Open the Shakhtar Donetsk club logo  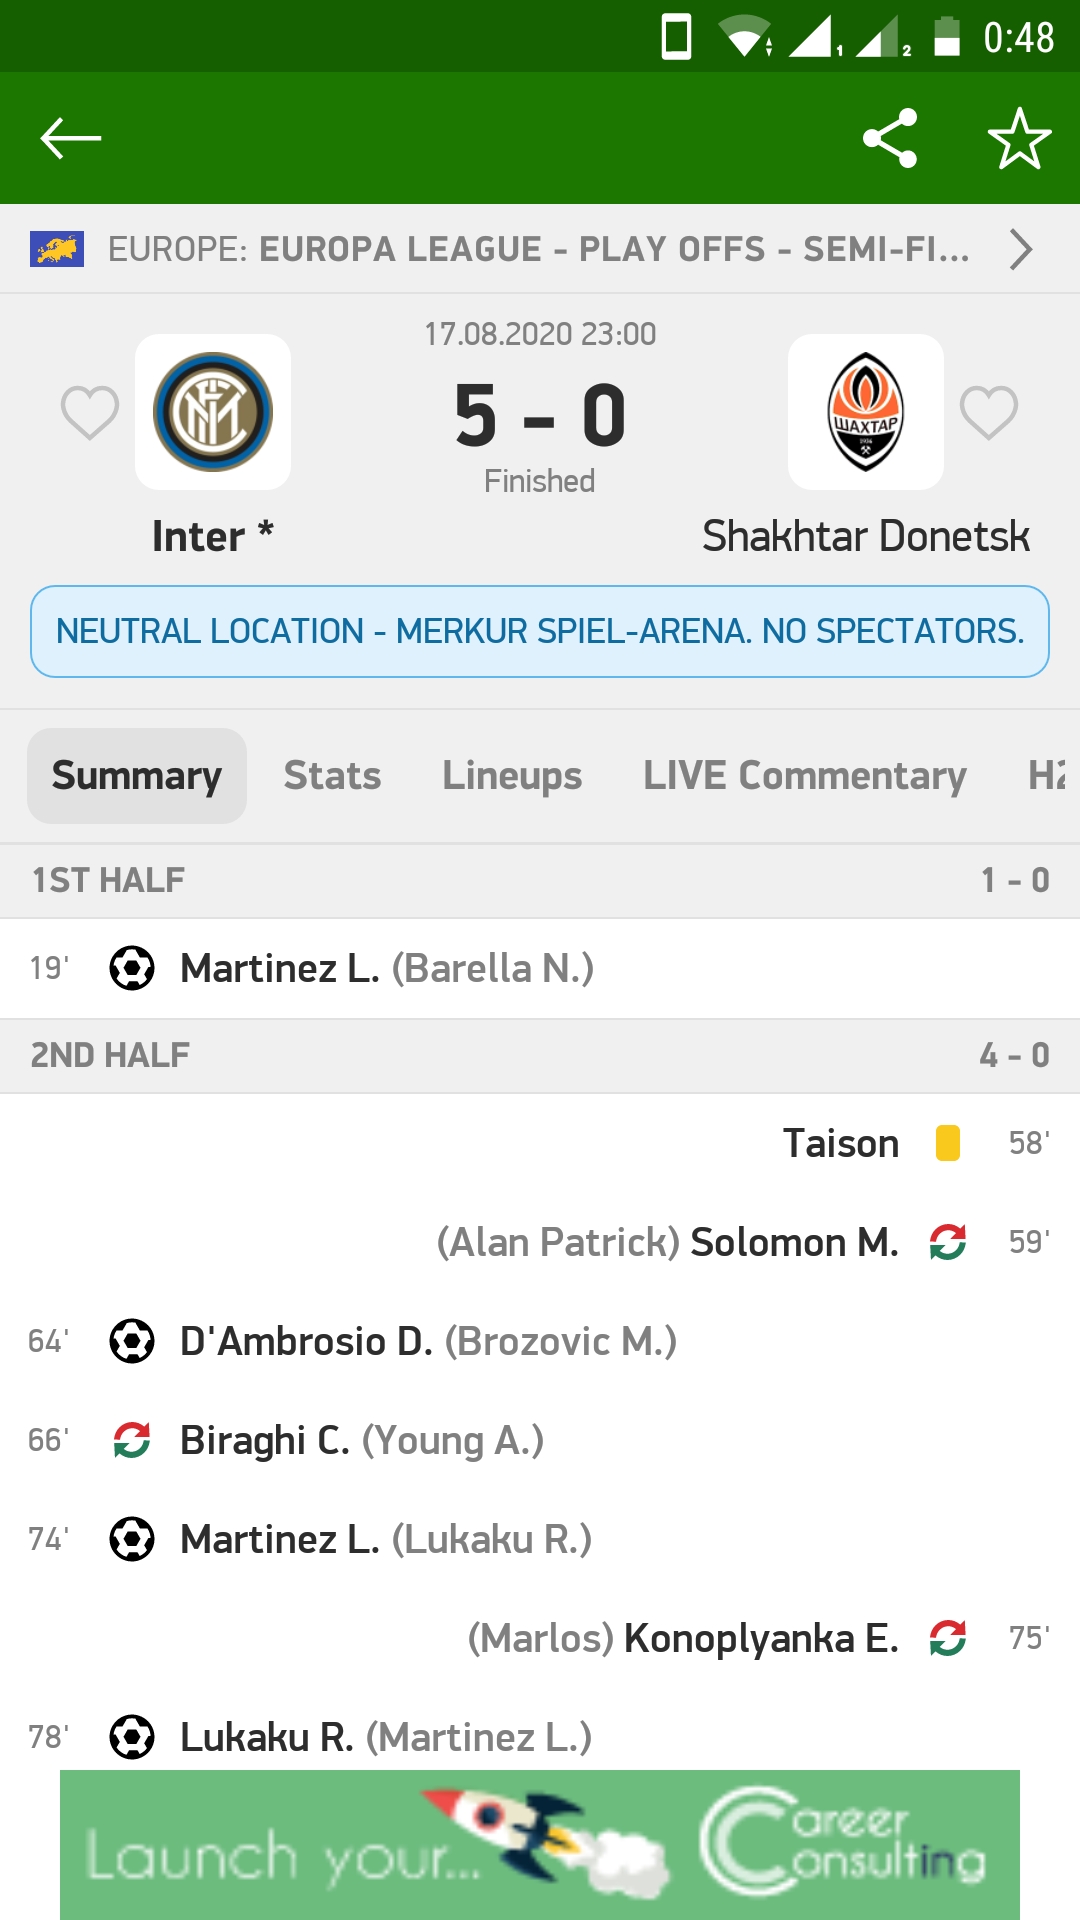tap(866, 412)
